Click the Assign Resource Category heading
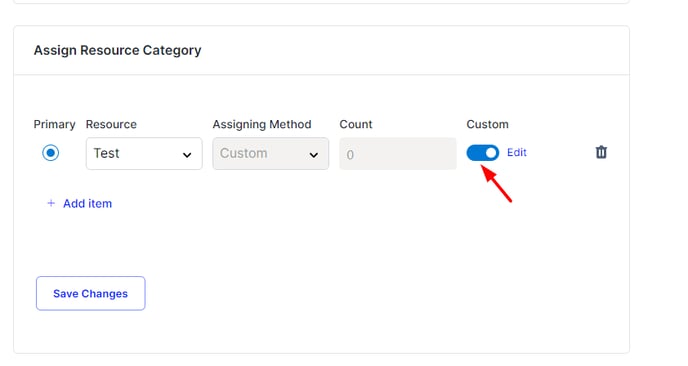This screenshot has height=366, width=688. 118,50
